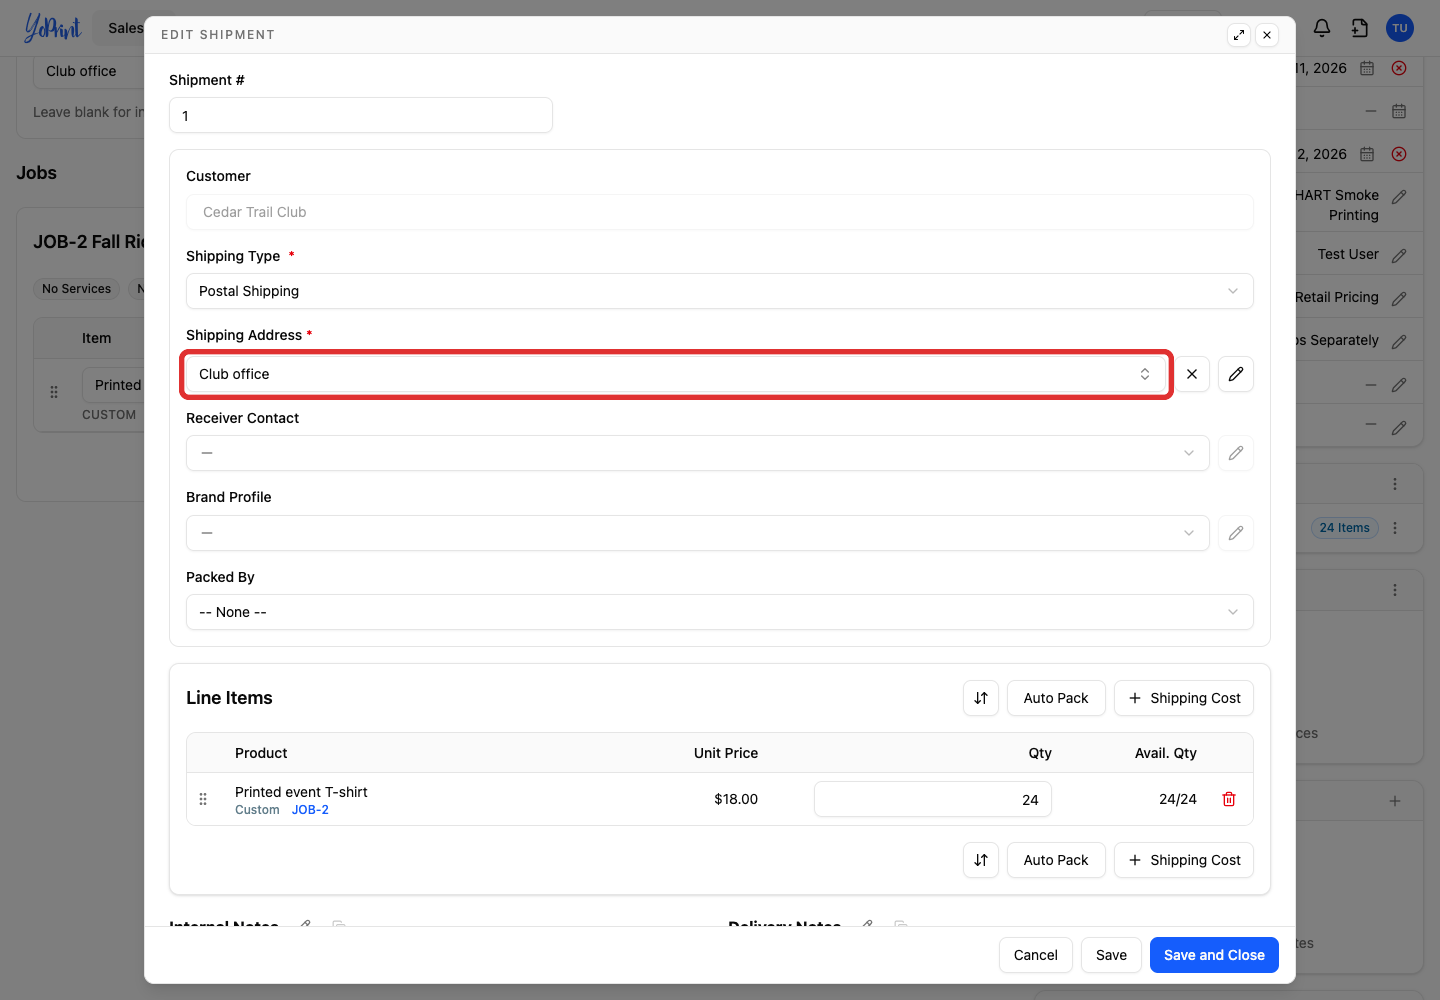This screenshot has height=1000, width=1440.
Task: Click the Printed event T-shirt product name
Action: click(x=301, y=792)
